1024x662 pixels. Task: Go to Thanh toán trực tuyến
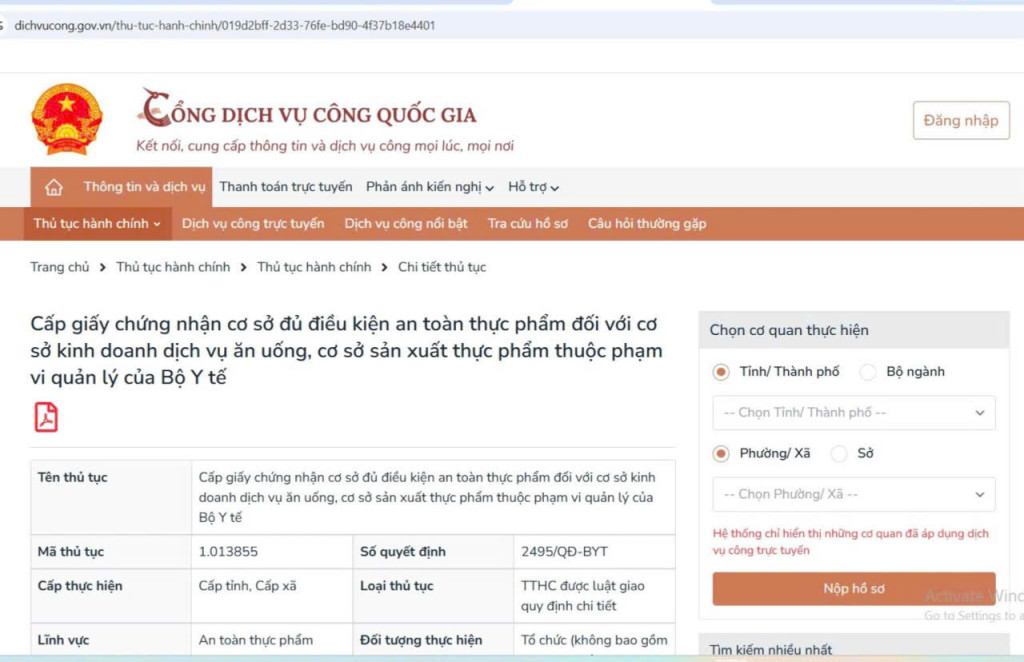(x=286, y=187)
